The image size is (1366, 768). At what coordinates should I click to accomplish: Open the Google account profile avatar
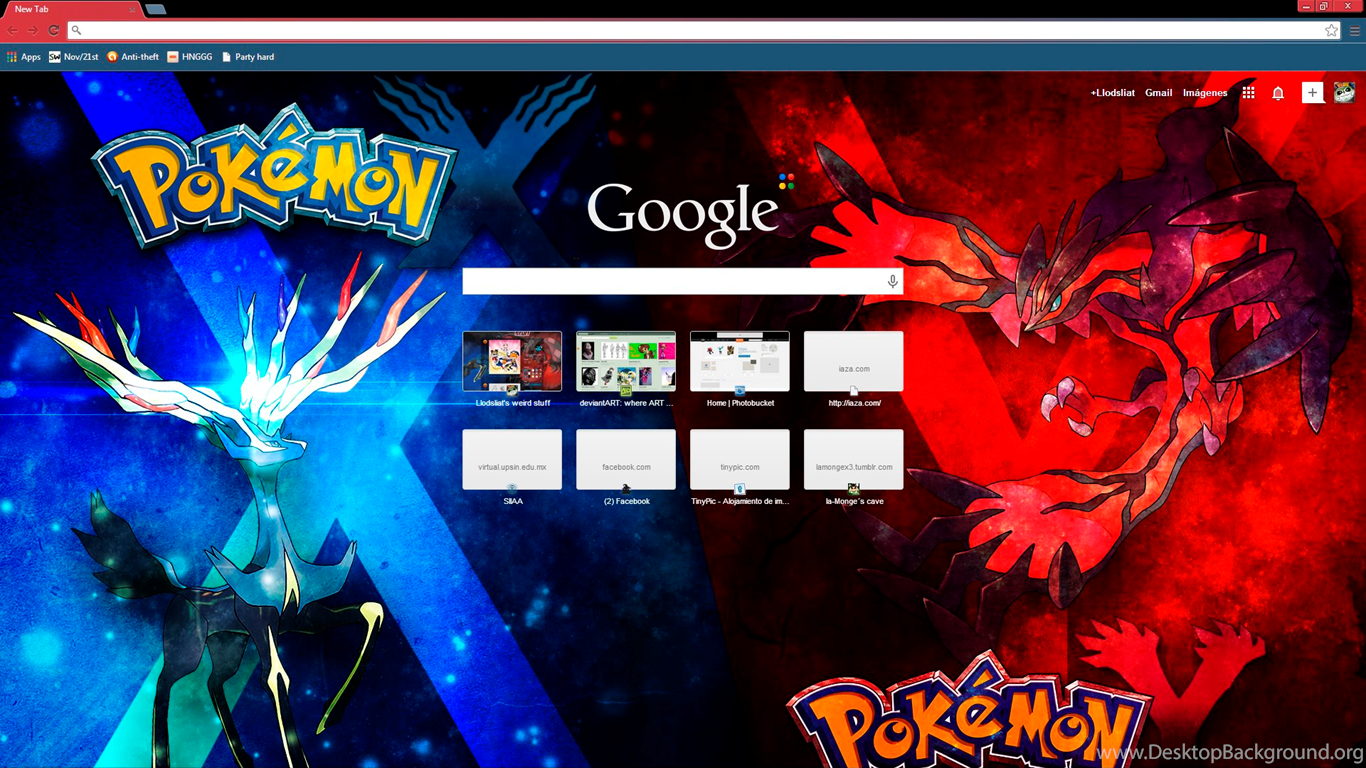[x=1344, y=93]
